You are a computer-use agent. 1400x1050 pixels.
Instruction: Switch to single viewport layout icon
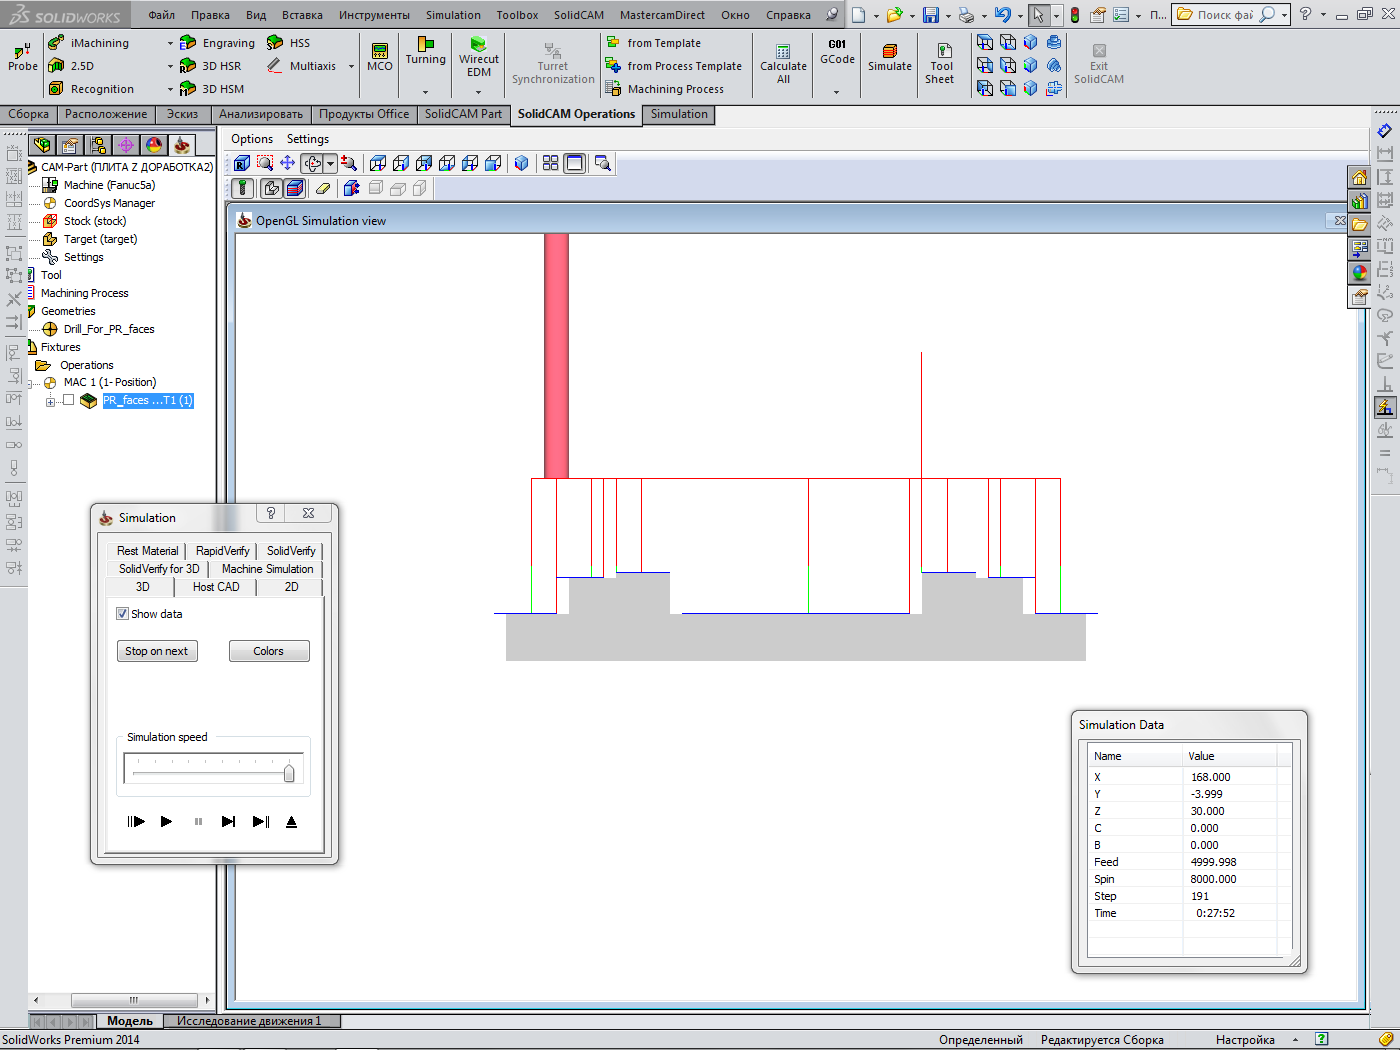(574, 163)
